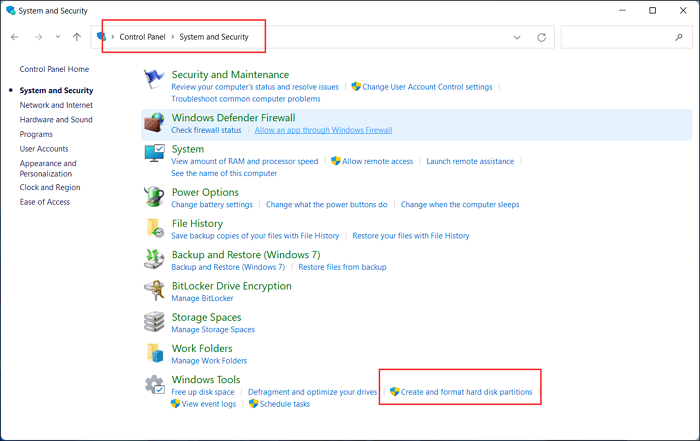
Task: Open Control Panel Home in sidebar
Action: click(x=54, y=69)
